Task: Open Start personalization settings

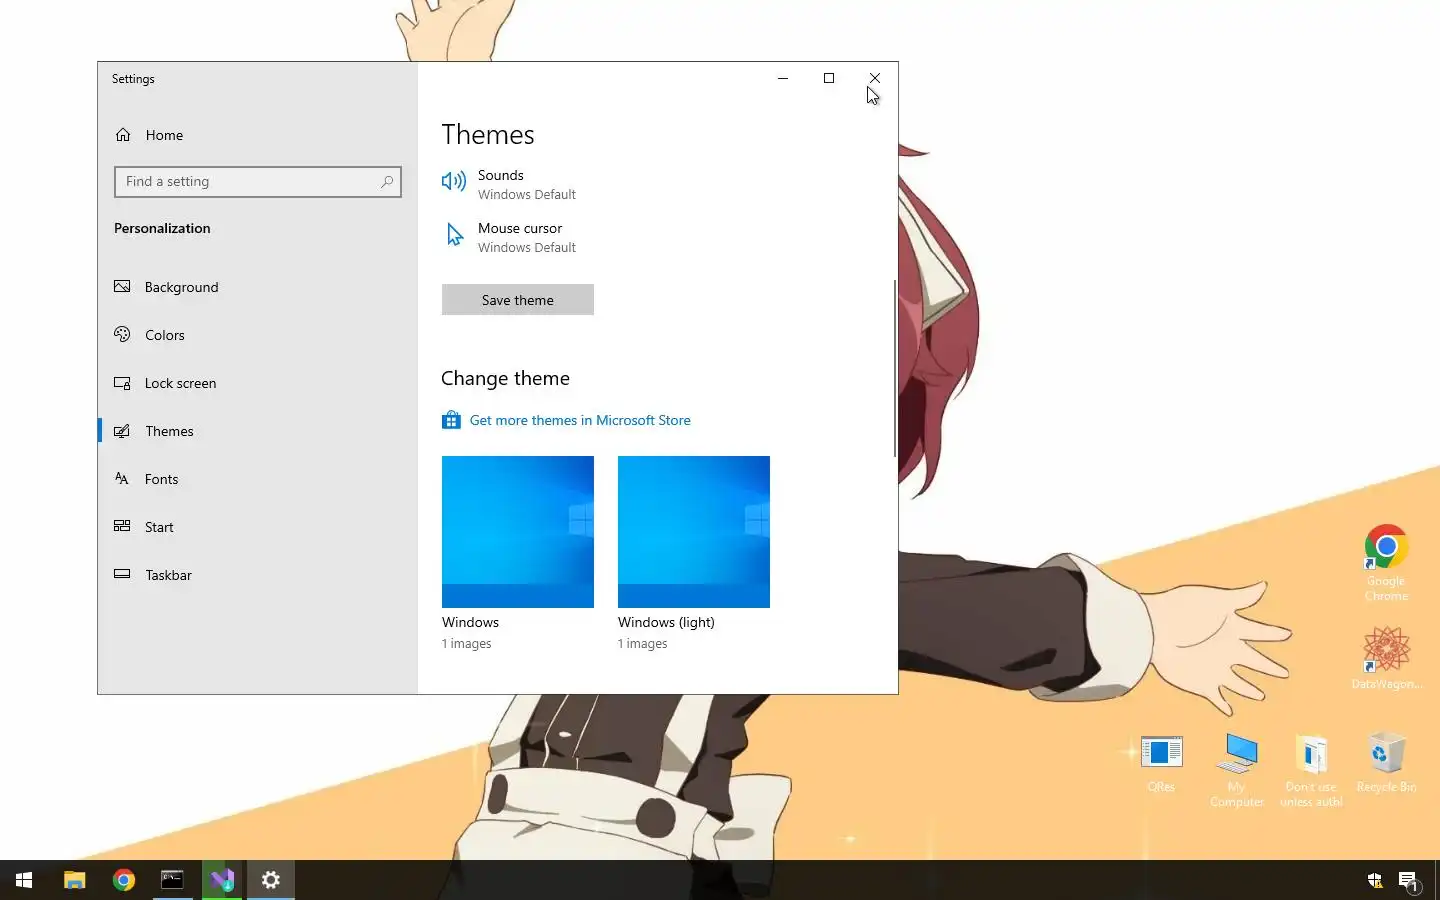Action: coord(258,527)
